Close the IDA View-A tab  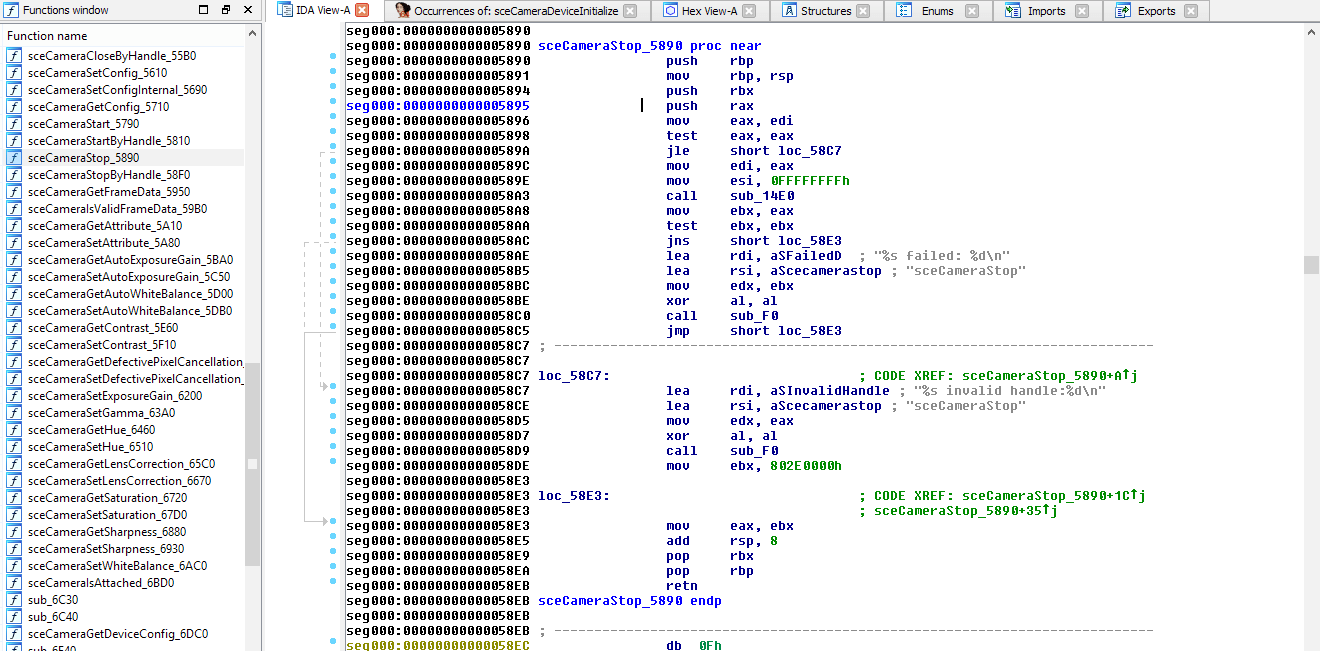pos(362,10)
